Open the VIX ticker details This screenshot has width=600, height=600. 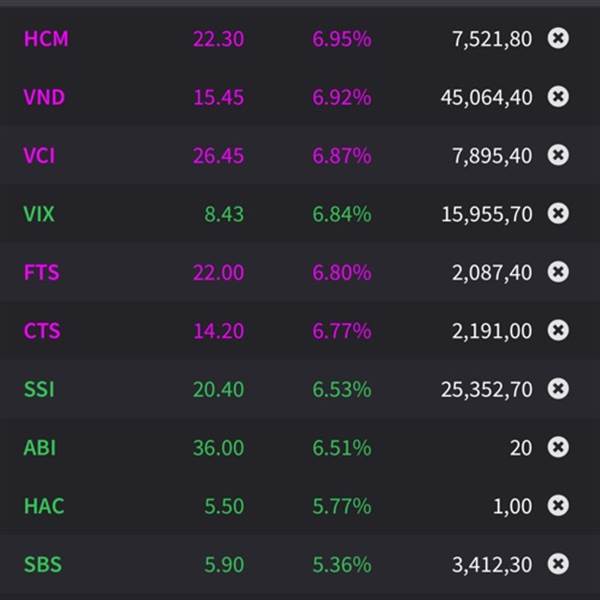(x=39, y=214)
